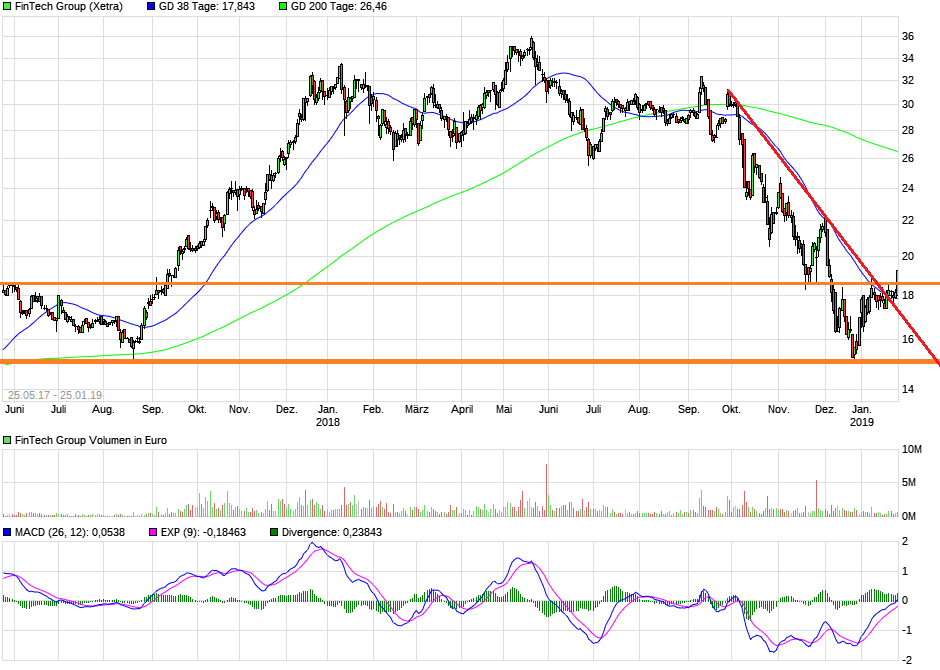Screen dimensions: 940x670
Task: Click the MACD axis value -2
Action: 908,660
